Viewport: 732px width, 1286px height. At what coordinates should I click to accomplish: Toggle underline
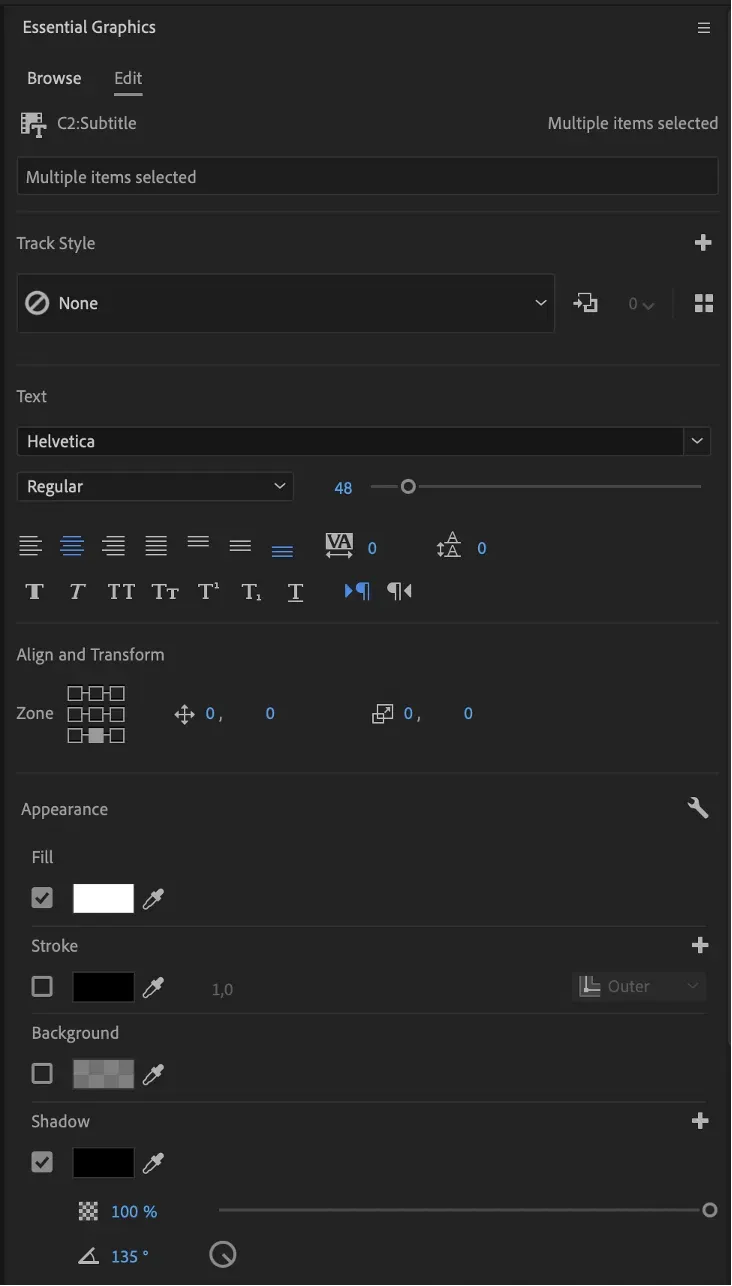[295, 591]
